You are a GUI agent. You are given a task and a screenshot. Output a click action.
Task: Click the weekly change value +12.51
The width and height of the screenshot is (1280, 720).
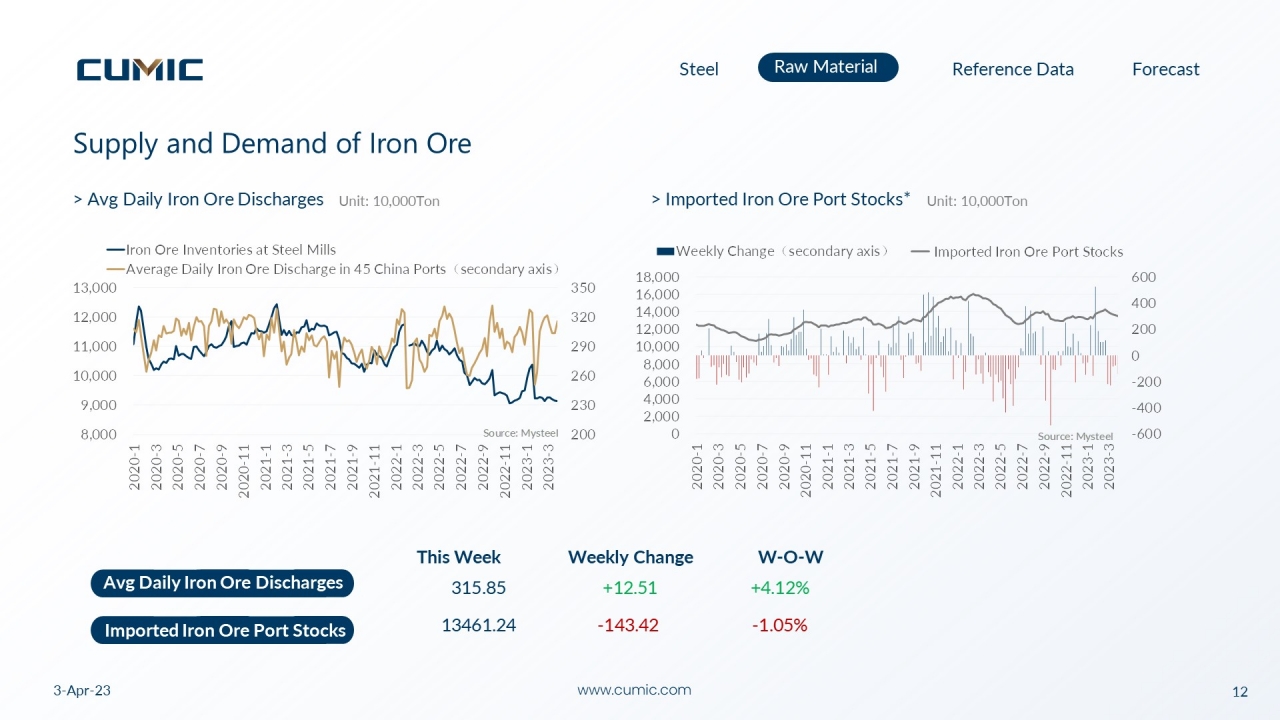coord(629,588)
